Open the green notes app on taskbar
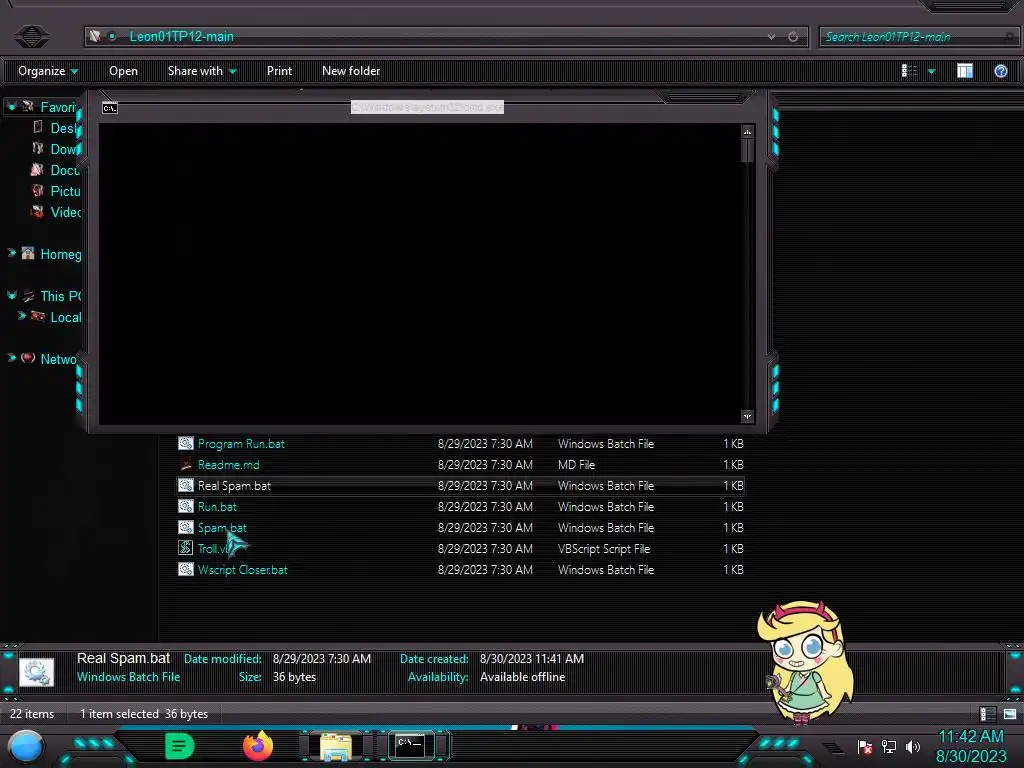The height and width of the screenshot is (768, 1024). tap(179, 746)
